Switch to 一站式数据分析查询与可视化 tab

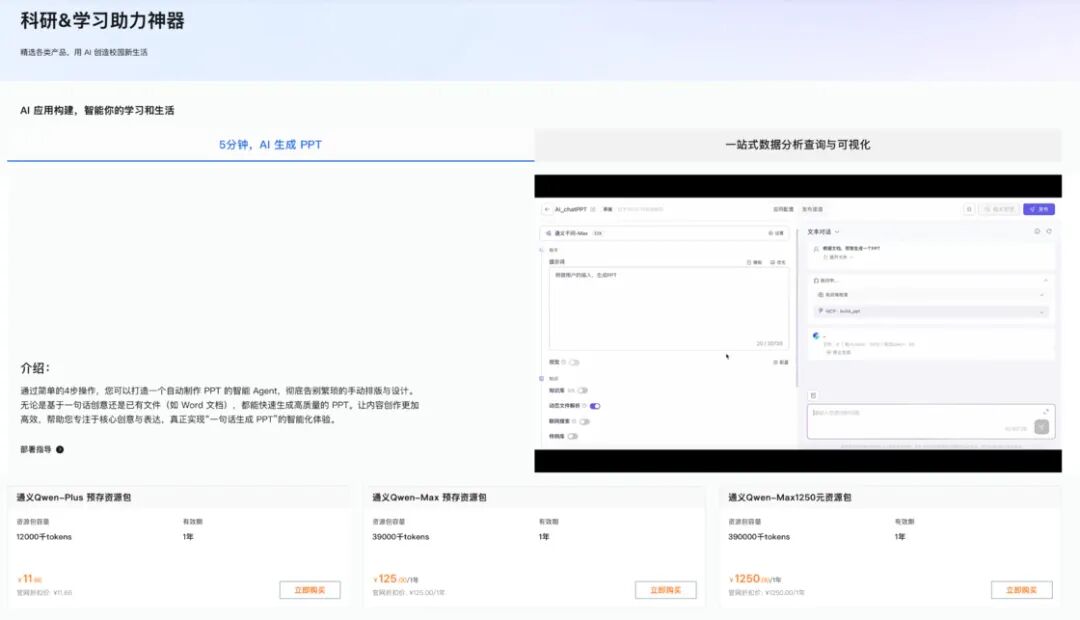tap(798, 145)
